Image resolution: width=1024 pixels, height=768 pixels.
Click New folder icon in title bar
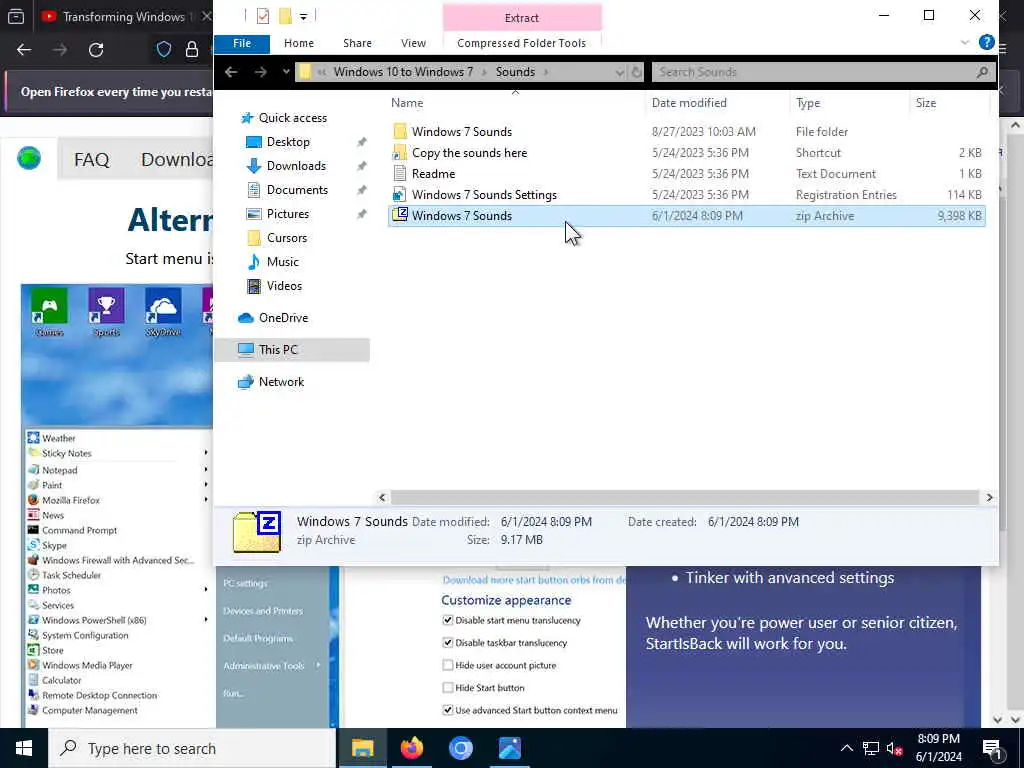coord(285,16)
